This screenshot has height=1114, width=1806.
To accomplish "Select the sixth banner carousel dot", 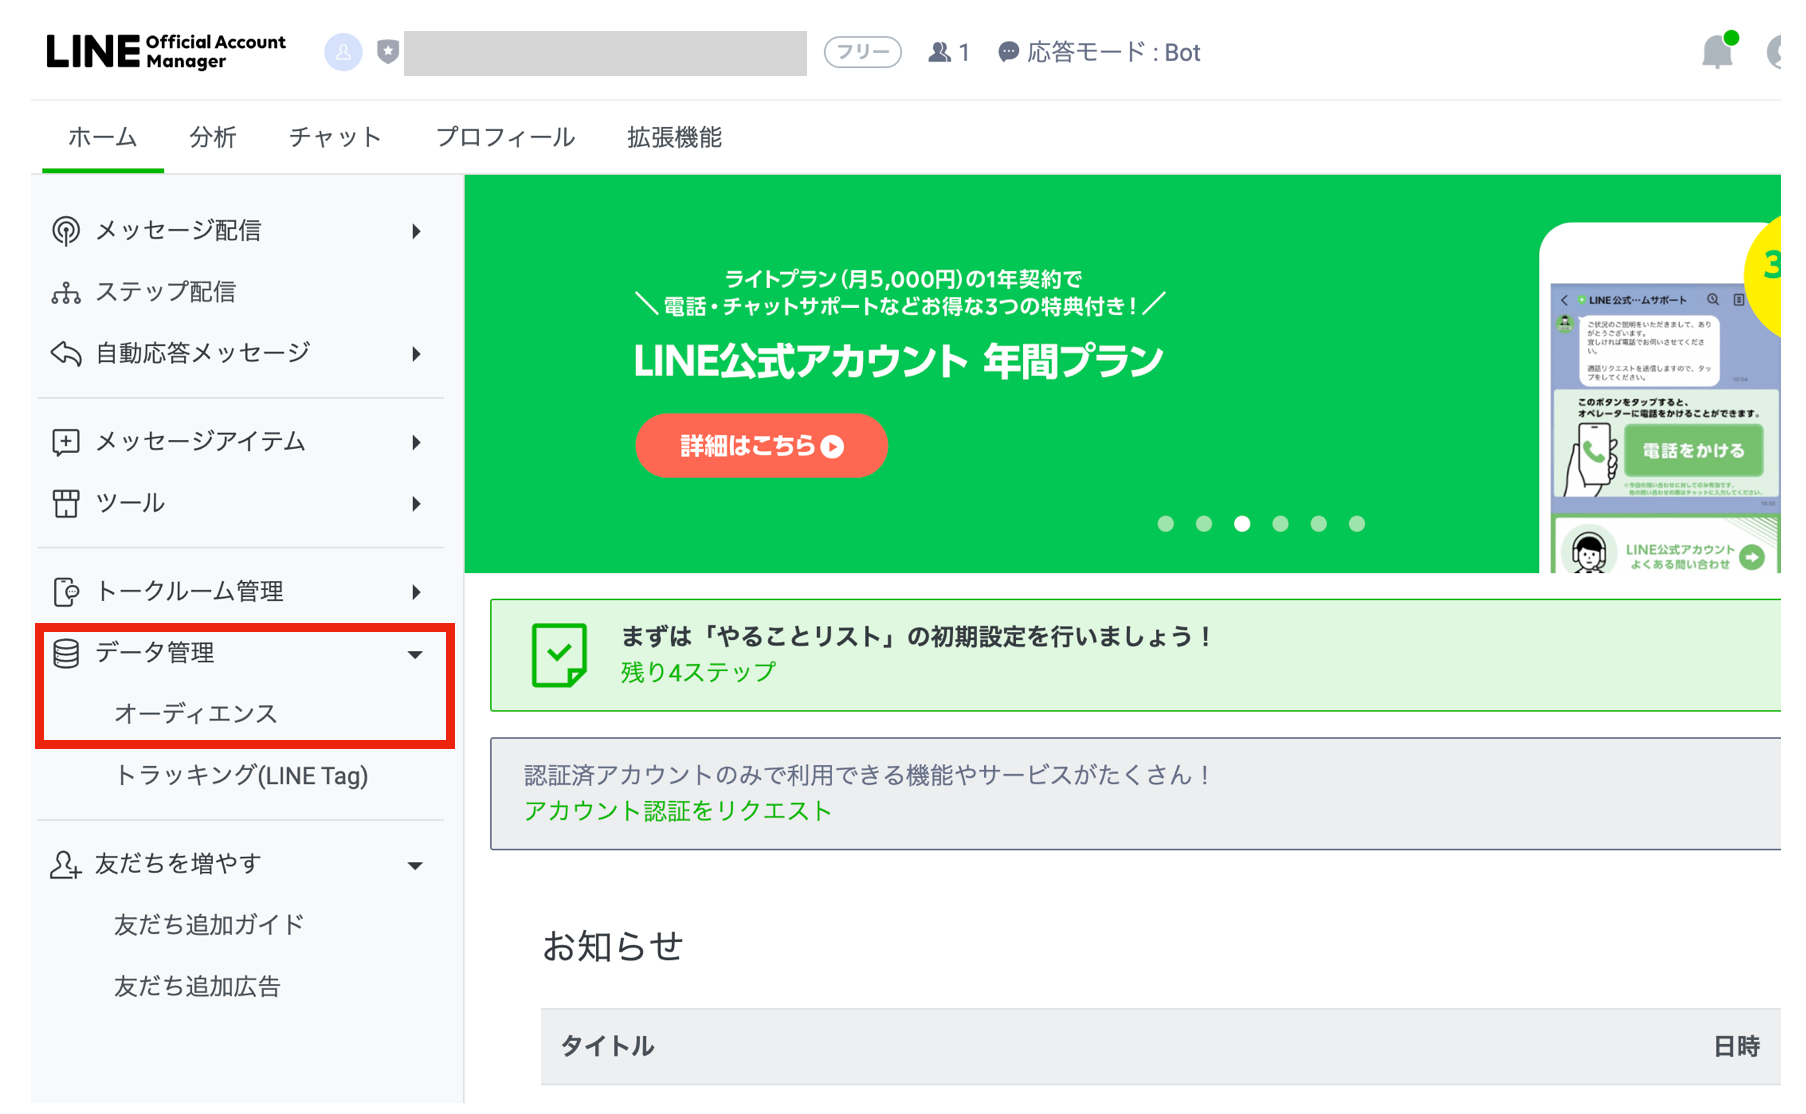I will pos(1357,524).
